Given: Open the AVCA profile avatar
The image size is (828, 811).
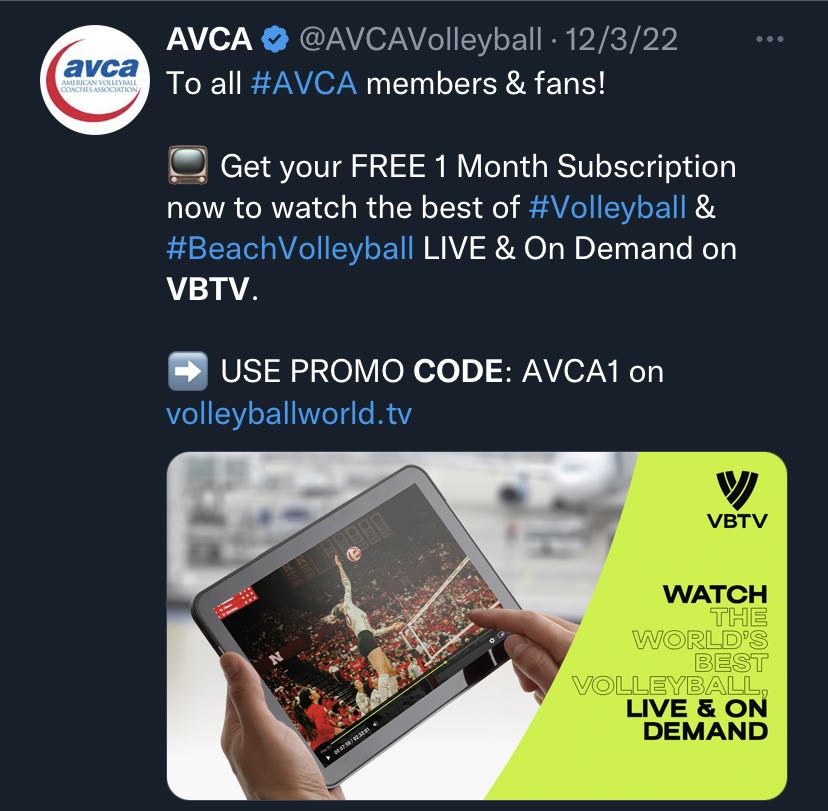Looking at the screenshot, I should (x=95, y=80).
